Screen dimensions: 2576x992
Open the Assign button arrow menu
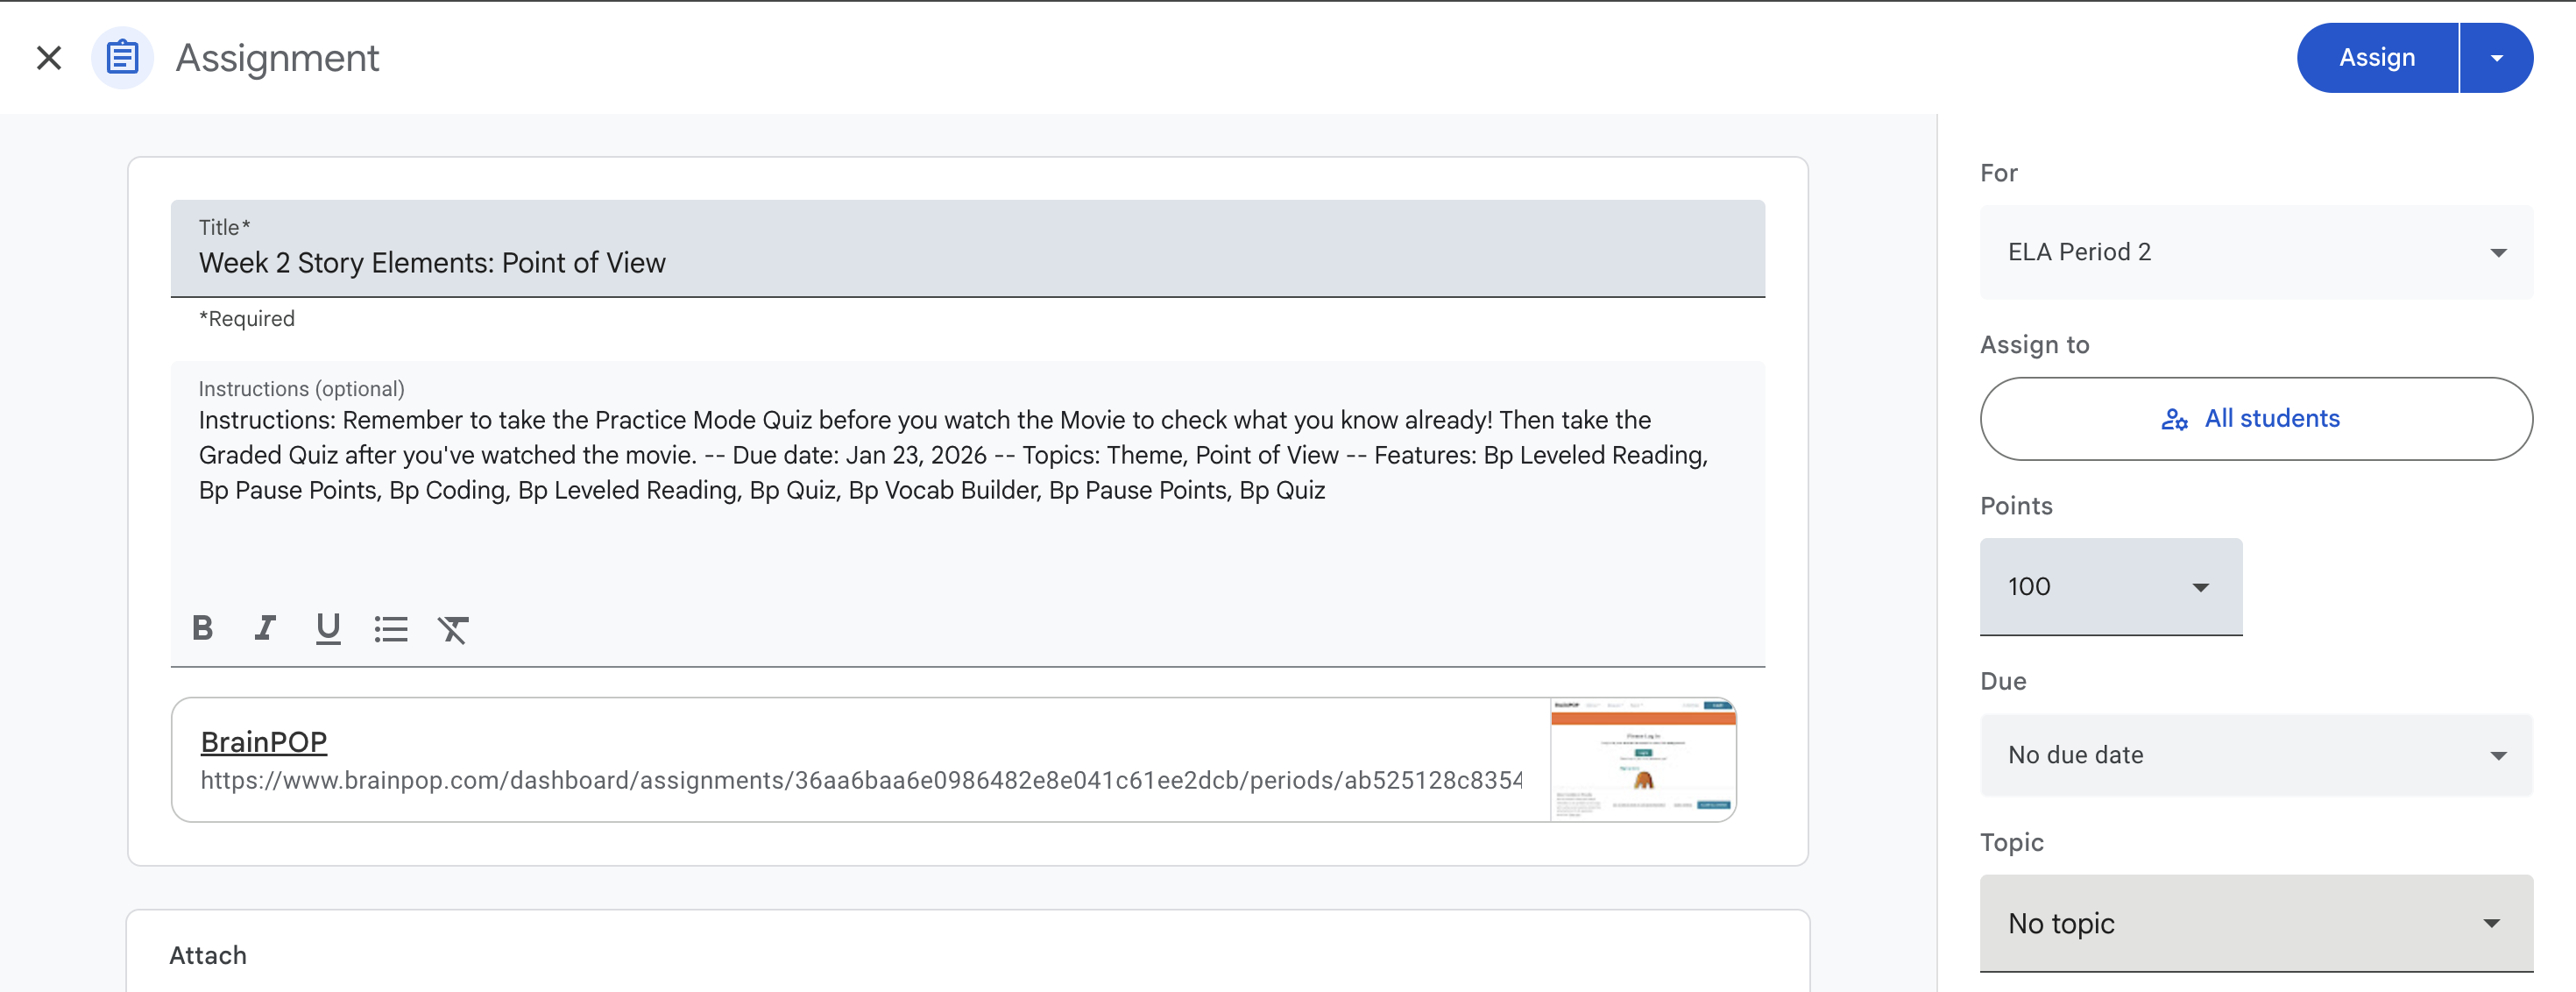pyautogui.click(x=2496, y=58)
